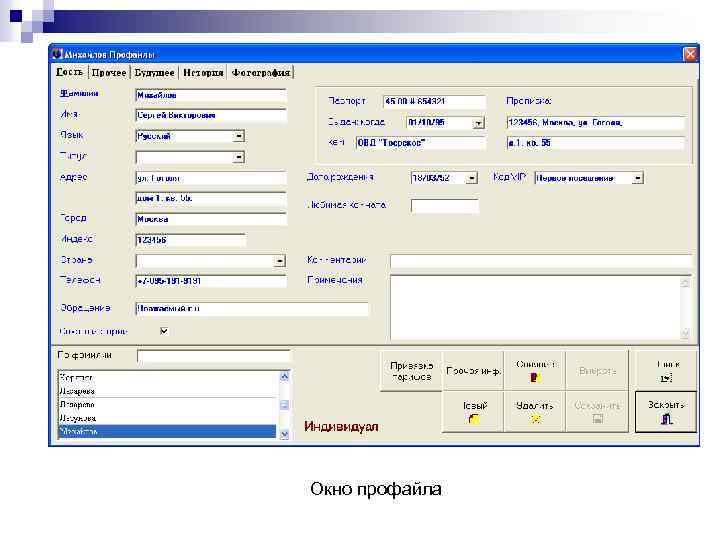720x540 pixels.
Task: Click inside the Примечания text area
Action: (x=535, y=308)
